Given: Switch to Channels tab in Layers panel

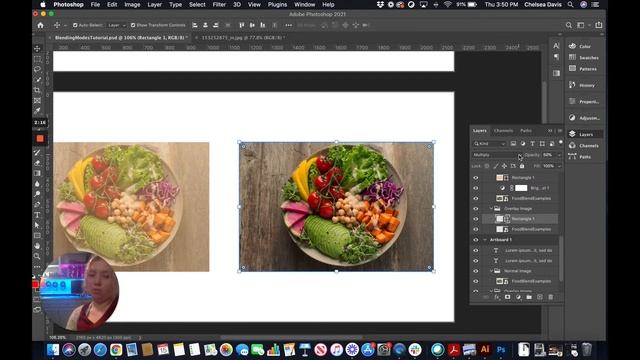Looking at the screenshot, I should pos(503,131).
